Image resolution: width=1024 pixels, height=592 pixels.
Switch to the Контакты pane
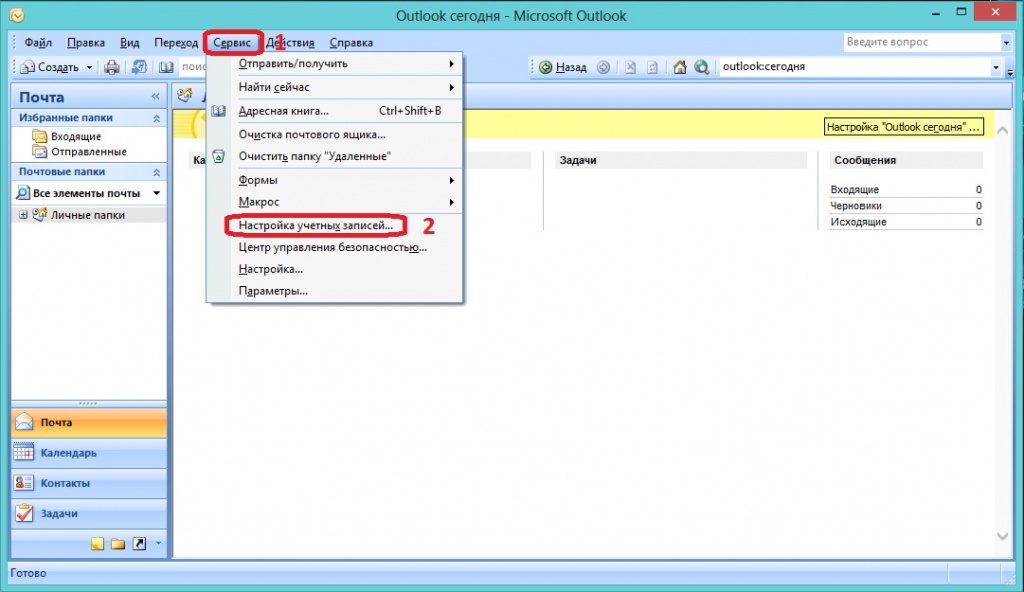[x=89, y=484]
